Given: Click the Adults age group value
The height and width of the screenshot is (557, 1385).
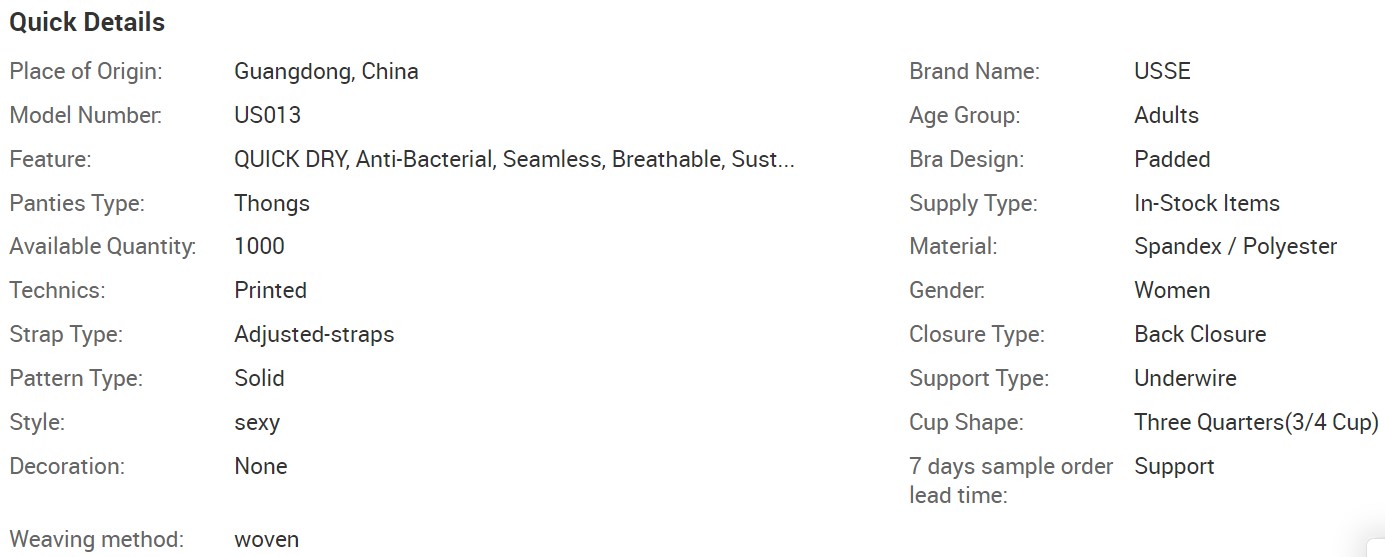Looking at the screenshot, I should [x=1166, y=116].
